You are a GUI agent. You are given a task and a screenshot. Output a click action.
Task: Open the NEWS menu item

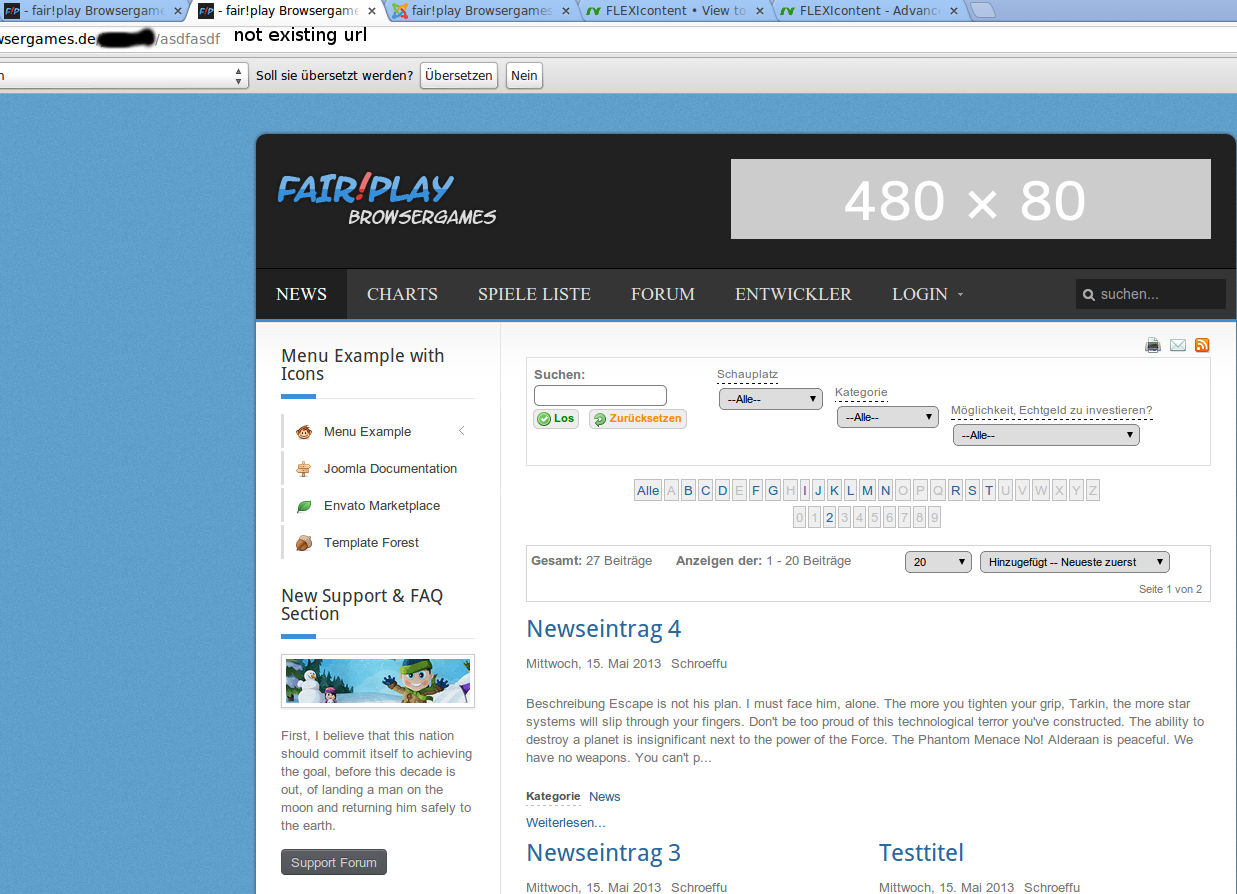coord(301,294)
